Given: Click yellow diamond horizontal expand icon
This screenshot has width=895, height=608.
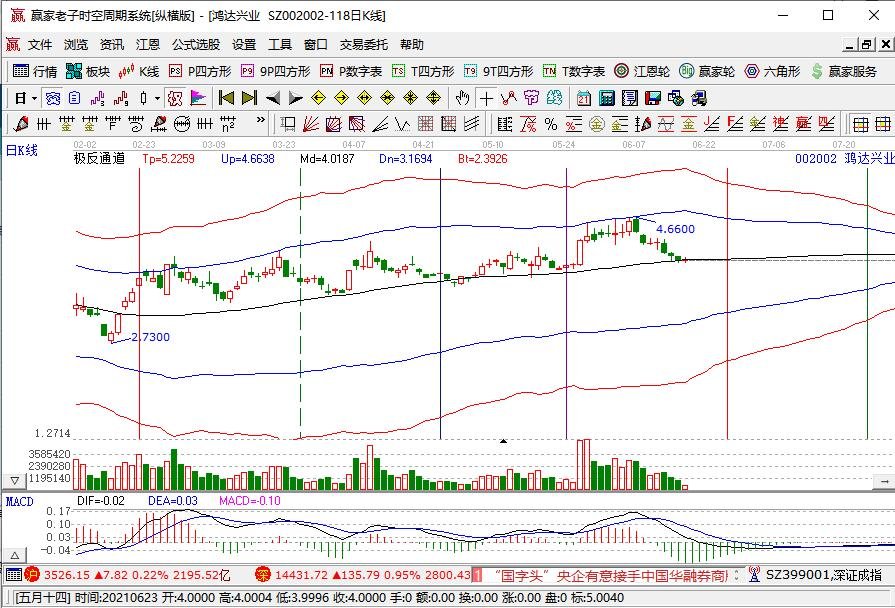Looking at the screenshot, I should click(364, 99).
